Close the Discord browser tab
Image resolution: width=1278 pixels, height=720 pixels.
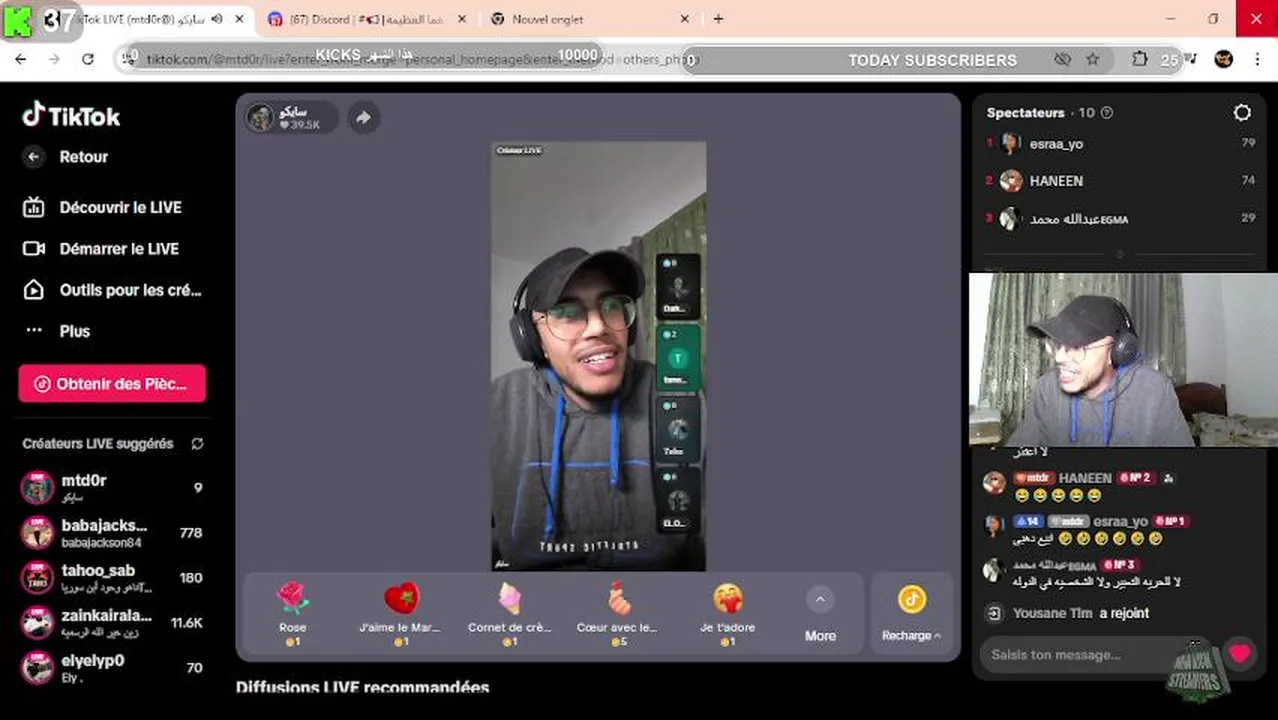[x=461, y=19]
